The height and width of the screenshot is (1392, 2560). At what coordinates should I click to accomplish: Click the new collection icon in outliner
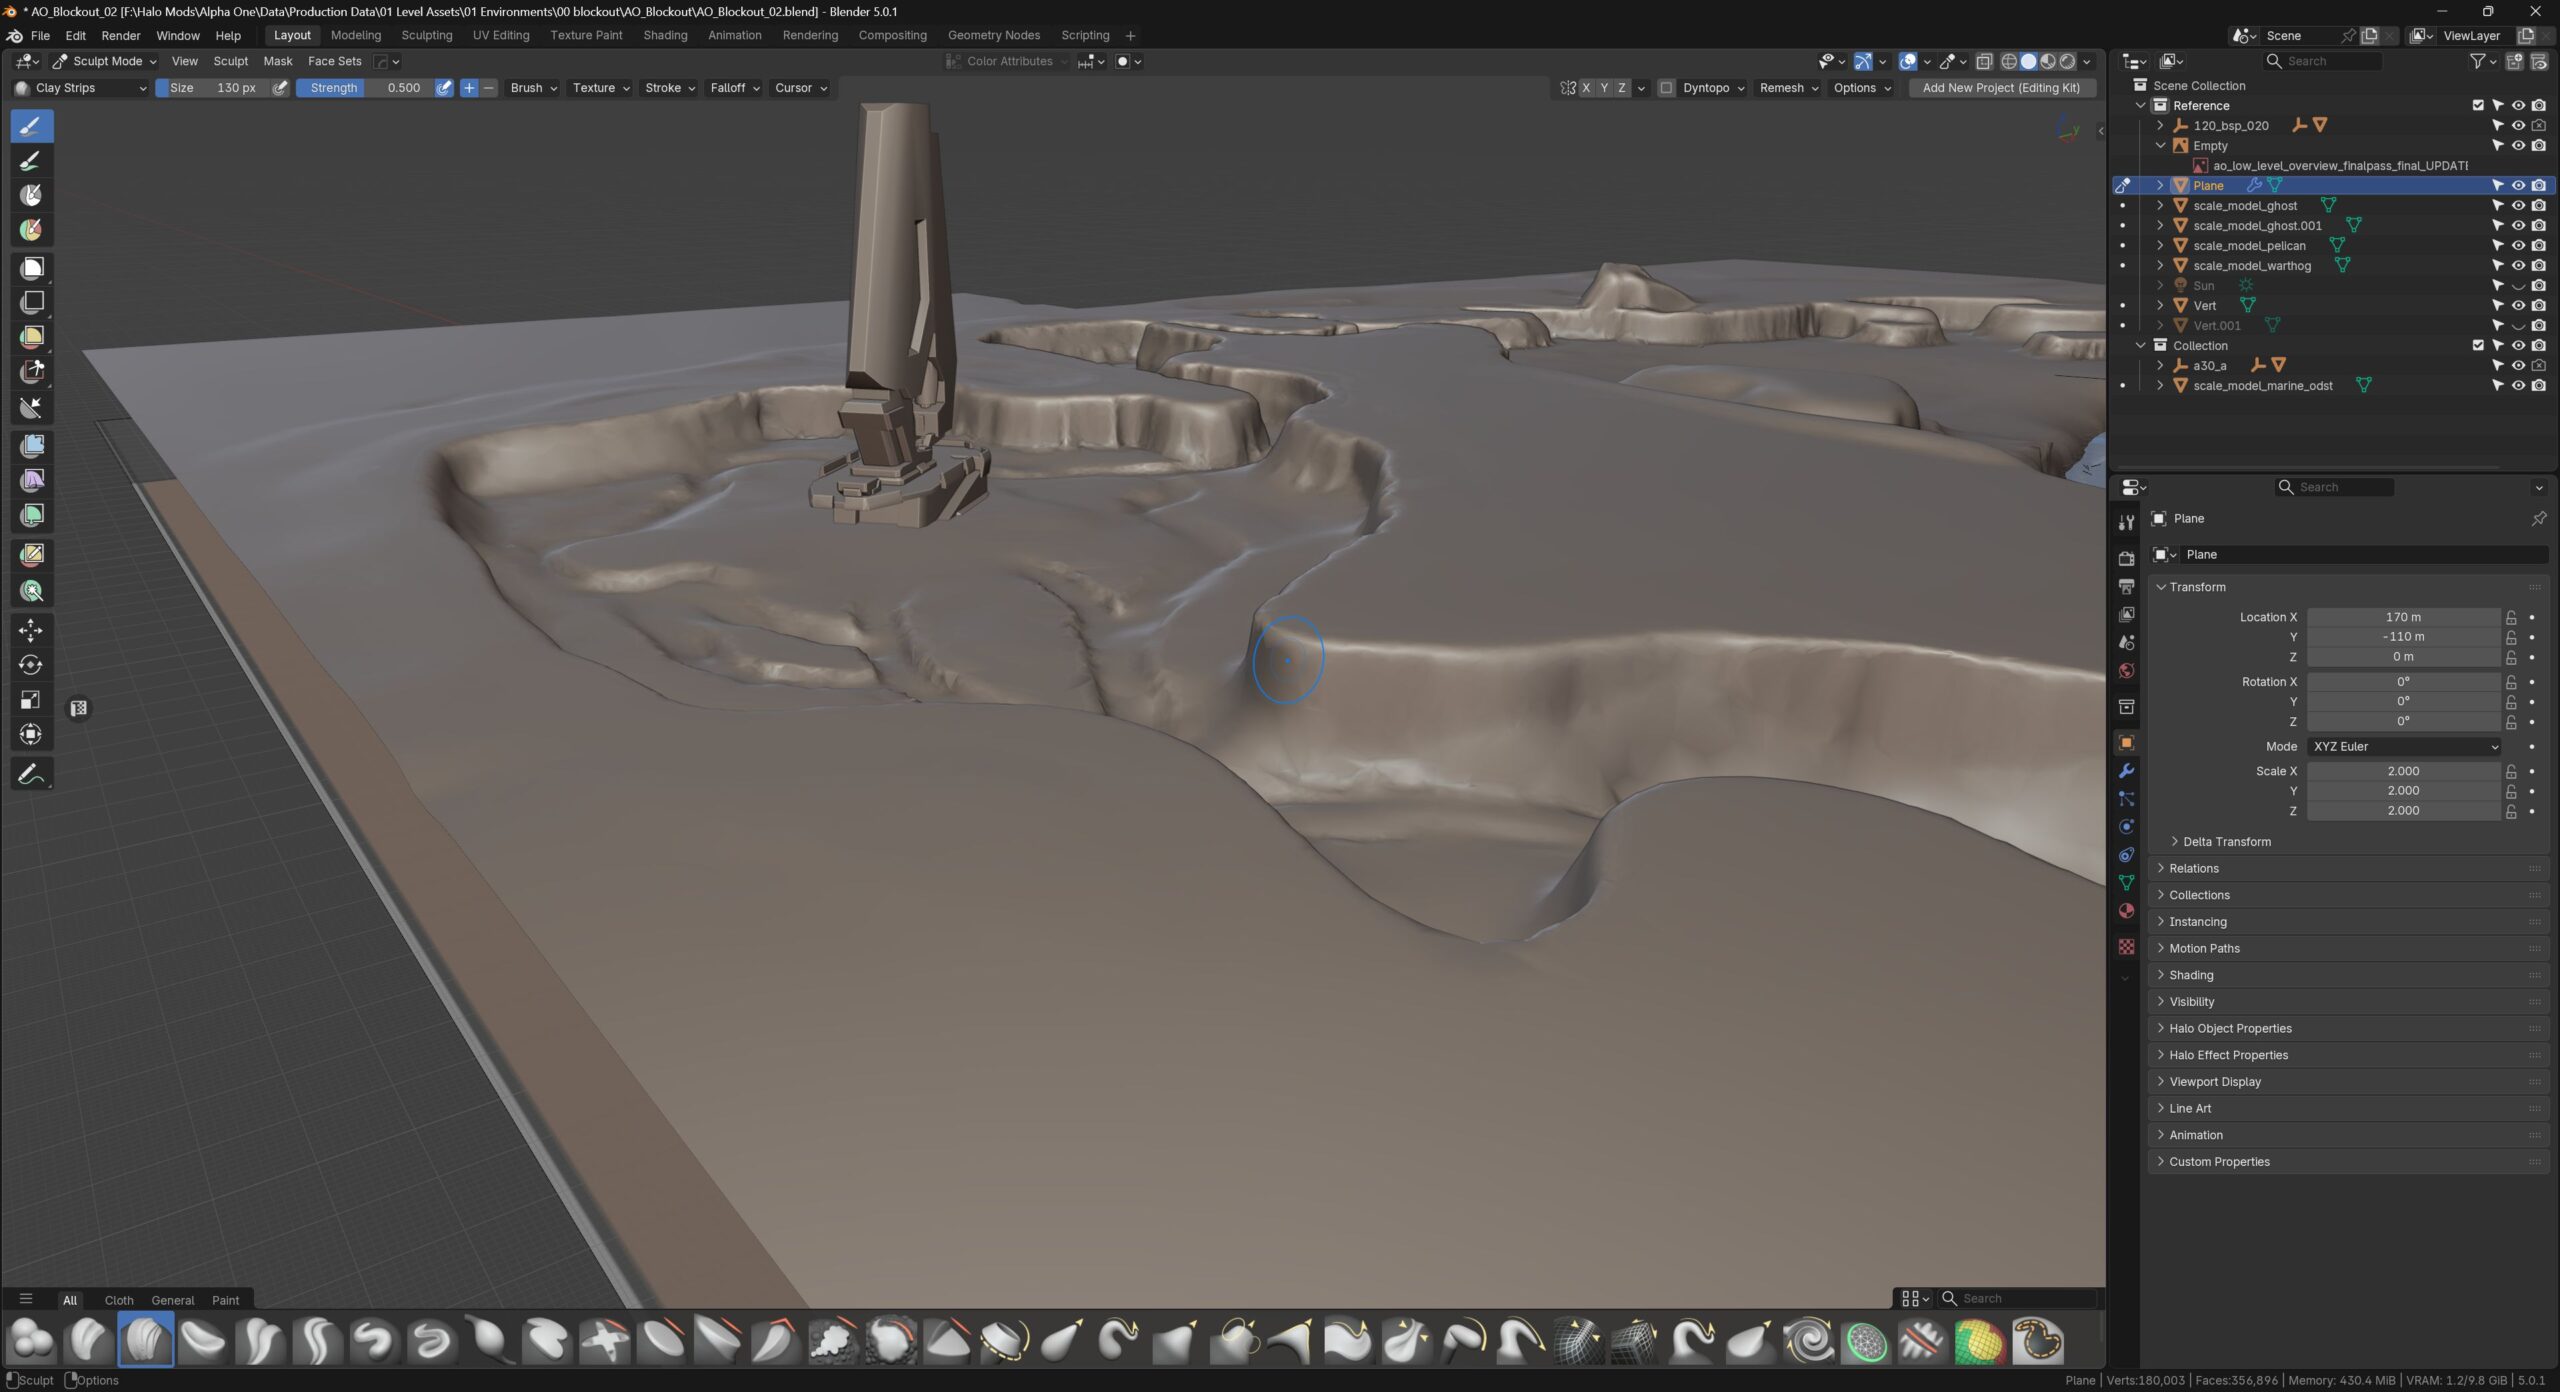pyautogui.click(x=2515, y=61)
